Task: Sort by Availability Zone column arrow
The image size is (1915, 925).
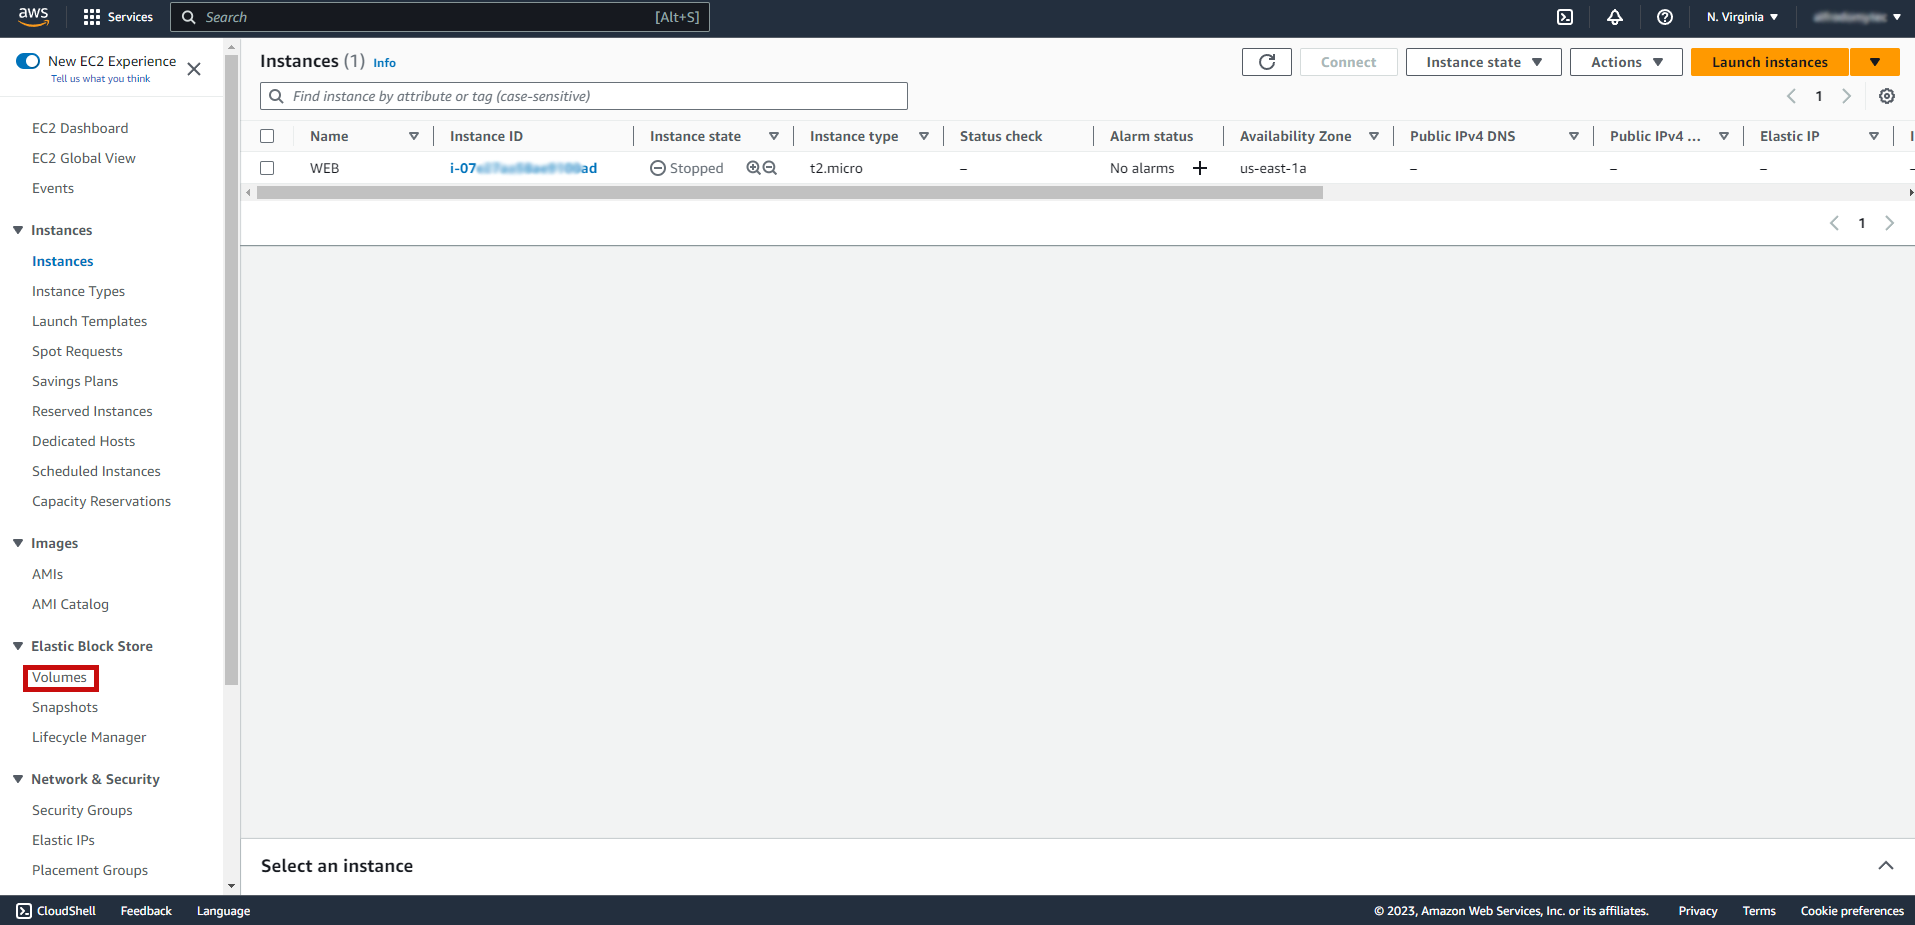Action: click(x=1374, y=136)
